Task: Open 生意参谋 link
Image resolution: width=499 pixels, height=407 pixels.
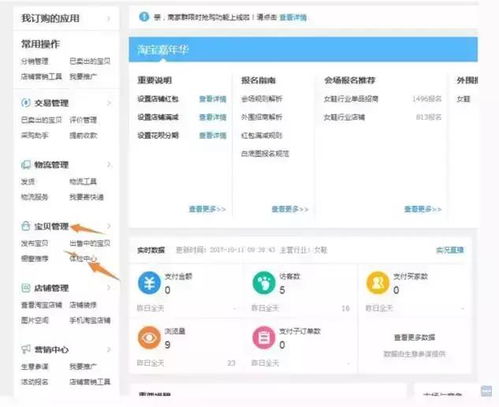Action: [35, 367]
